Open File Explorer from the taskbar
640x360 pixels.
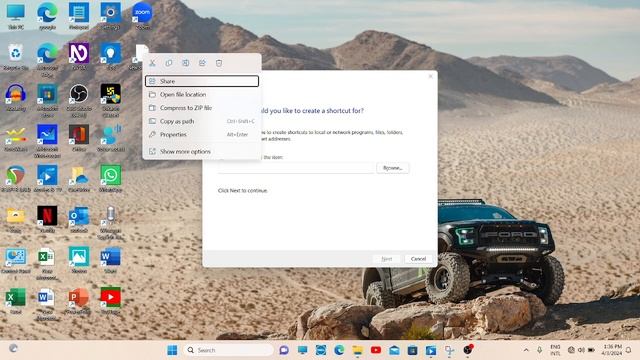click(x=358, y=350)
